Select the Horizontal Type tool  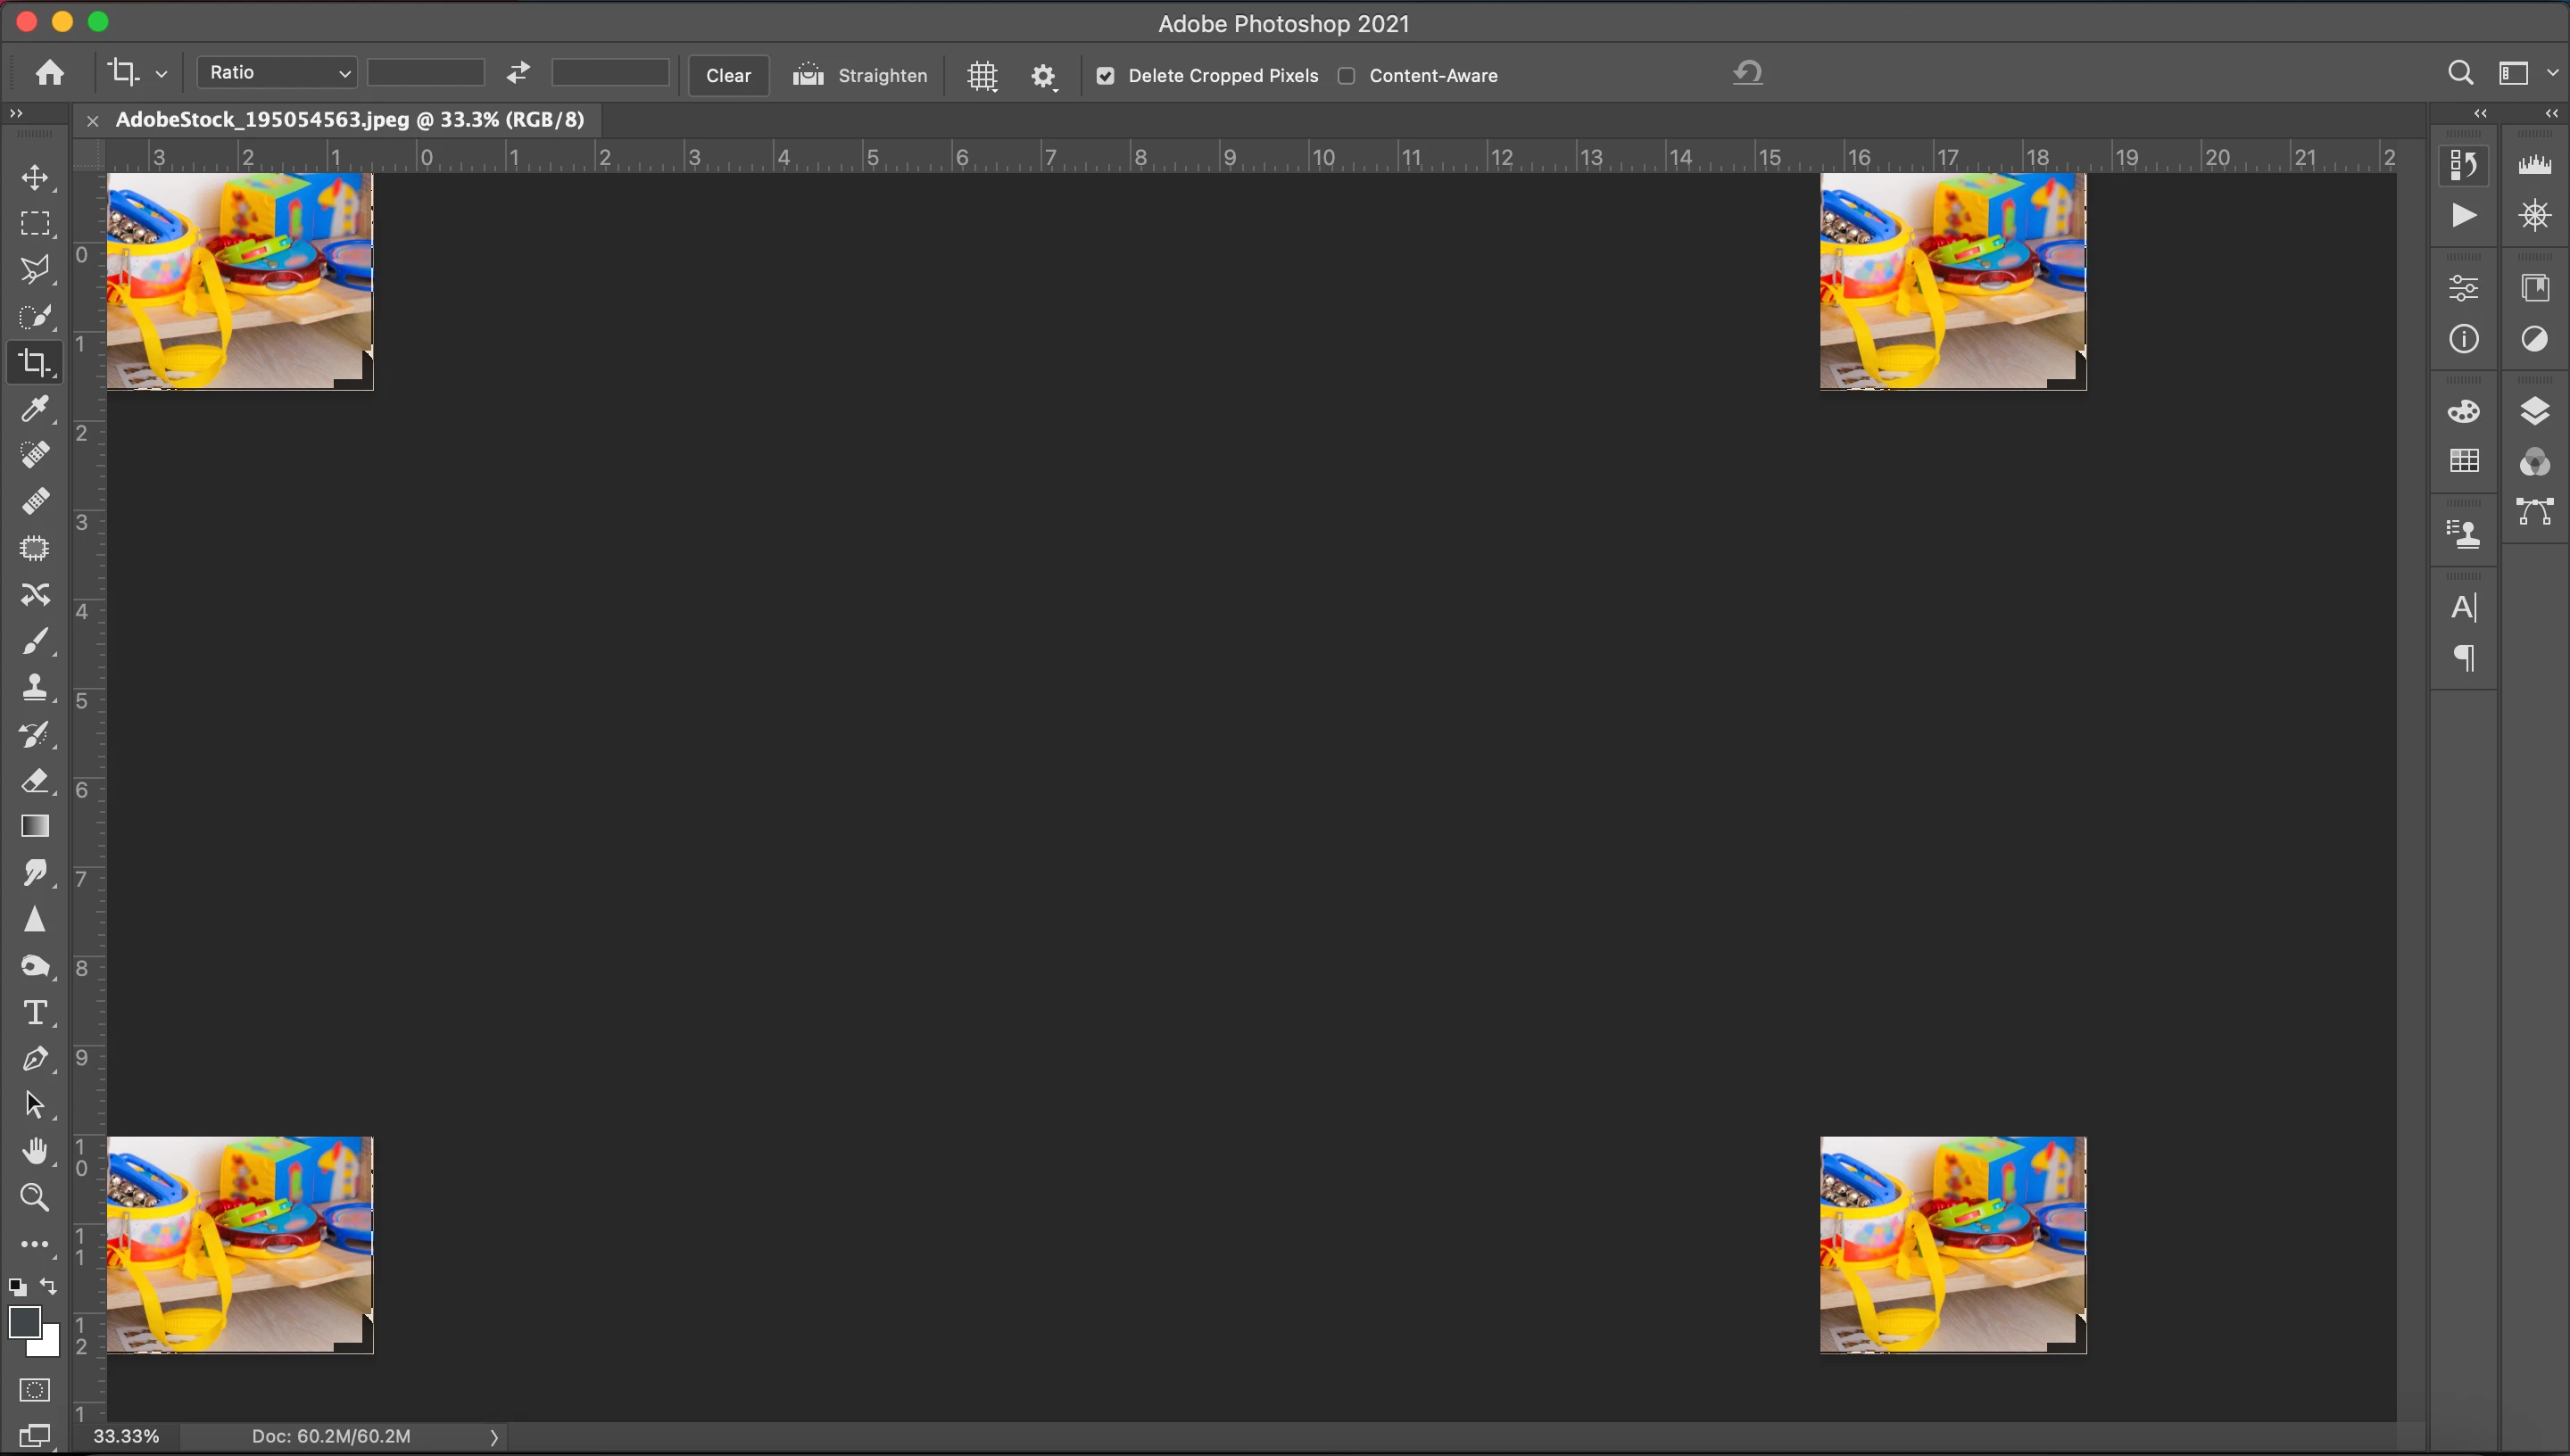click(35, 1013)
